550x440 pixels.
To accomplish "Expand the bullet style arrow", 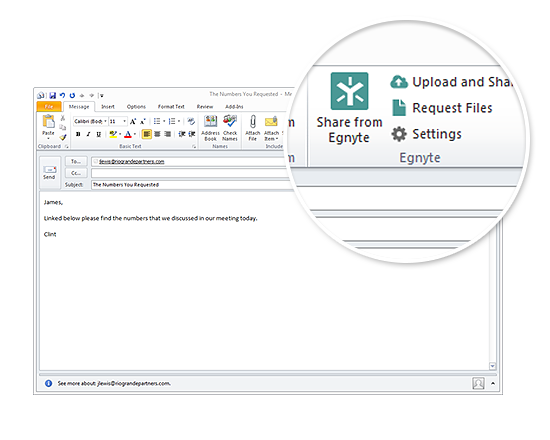I will click(164, 121).
